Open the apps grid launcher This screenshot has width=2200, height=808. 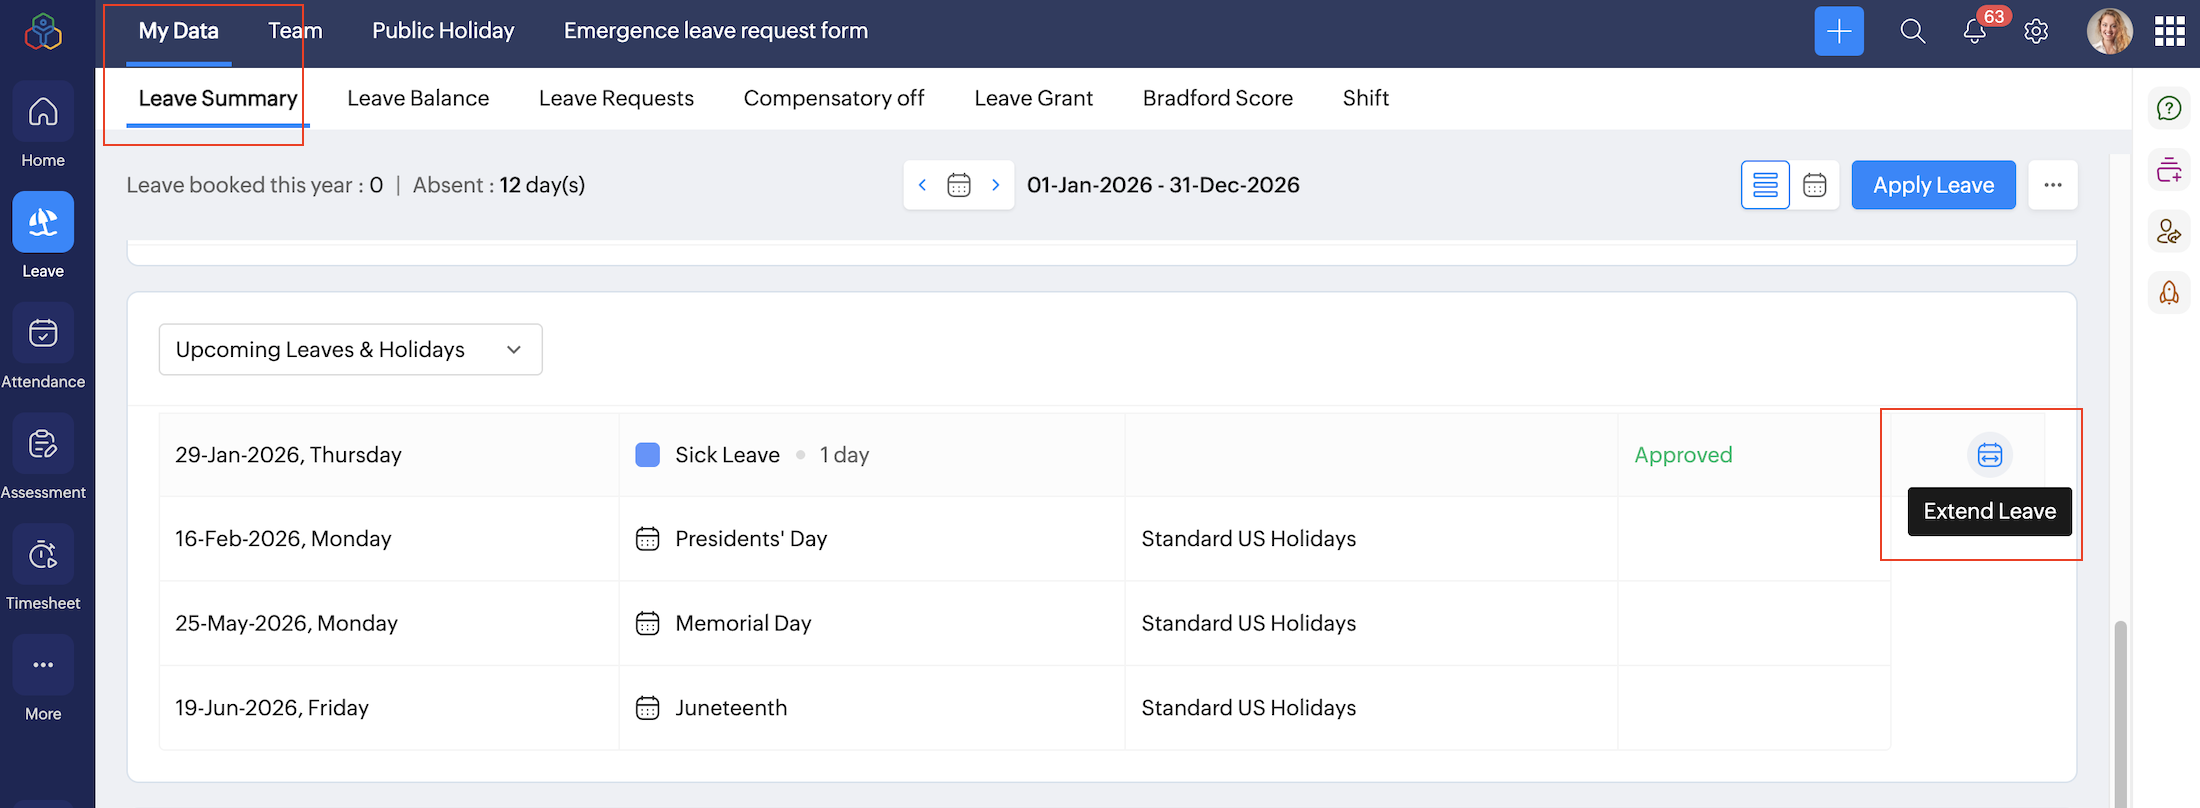pos(2169,31)
